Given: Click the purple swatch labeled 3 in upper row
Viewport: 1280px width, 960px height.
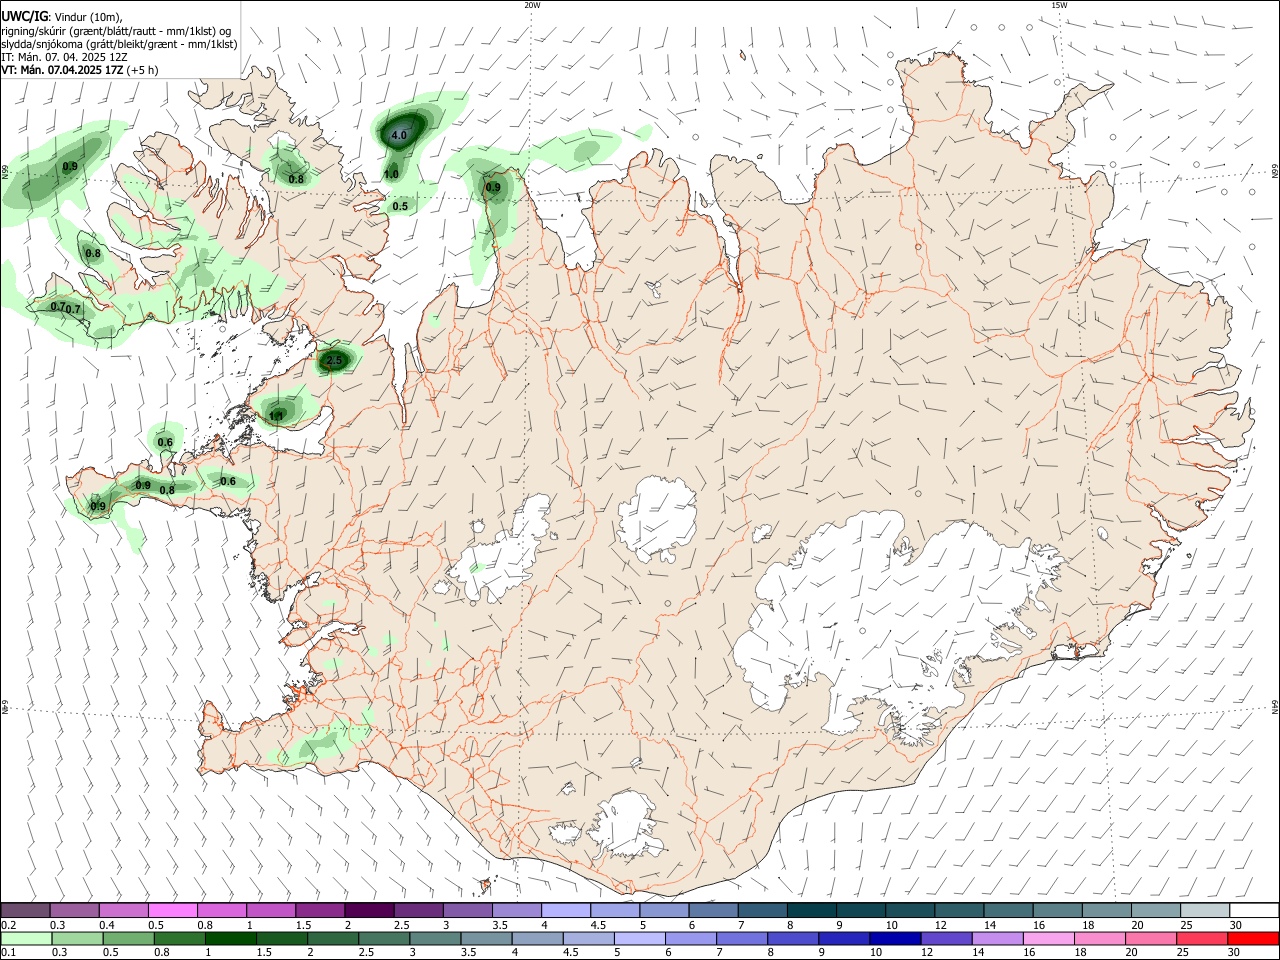Looking at the screenshot, I should [468, 910].
